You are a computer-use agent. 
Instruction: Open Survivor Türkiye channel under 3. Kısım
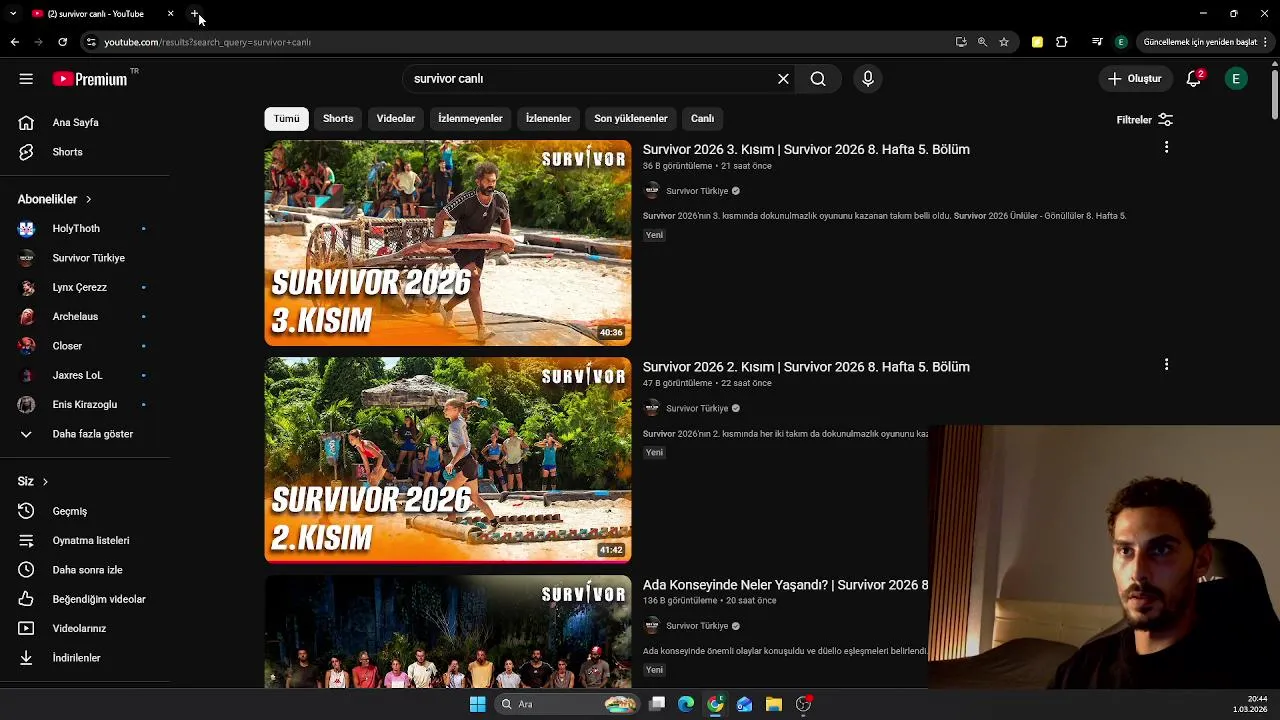(x=697, y=191)
